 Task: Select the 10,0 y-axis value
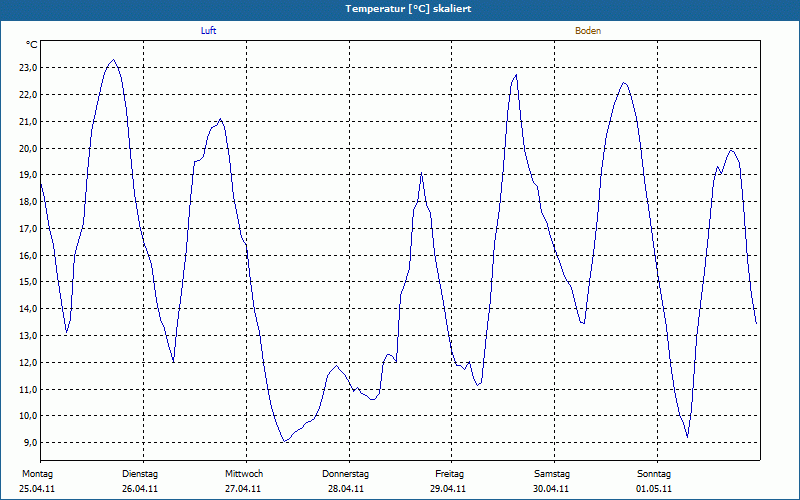(28, 416)
